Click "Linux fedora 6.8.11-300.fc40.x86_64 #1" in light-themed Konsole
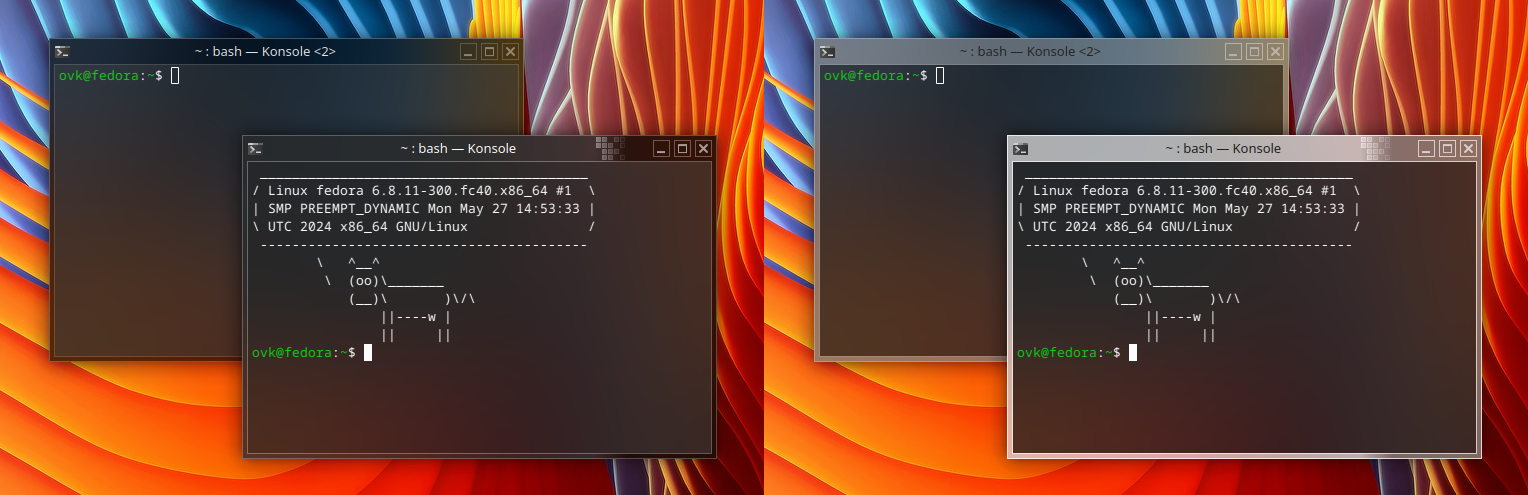 click(x=1184, y=190)
